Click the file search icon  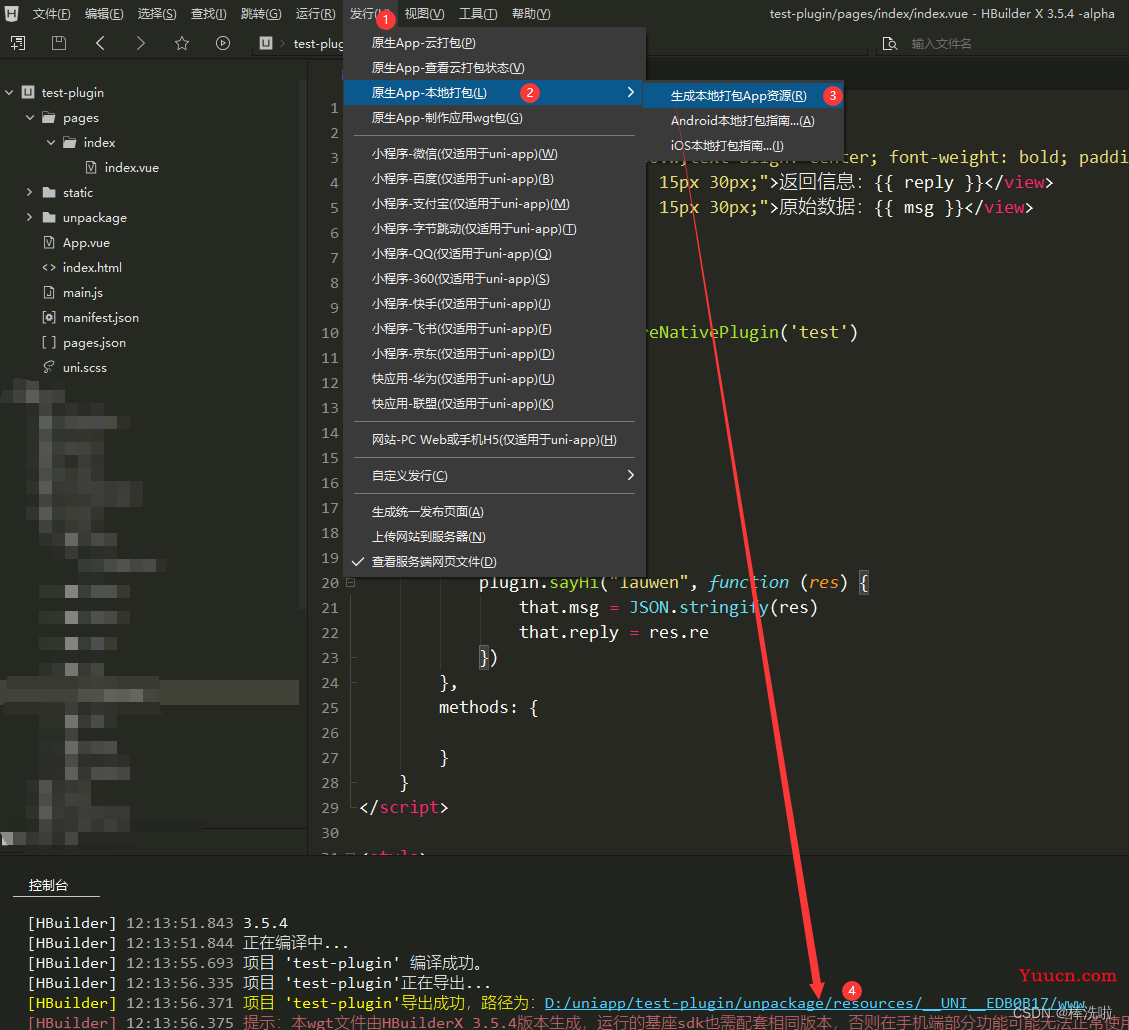[890, 44]
